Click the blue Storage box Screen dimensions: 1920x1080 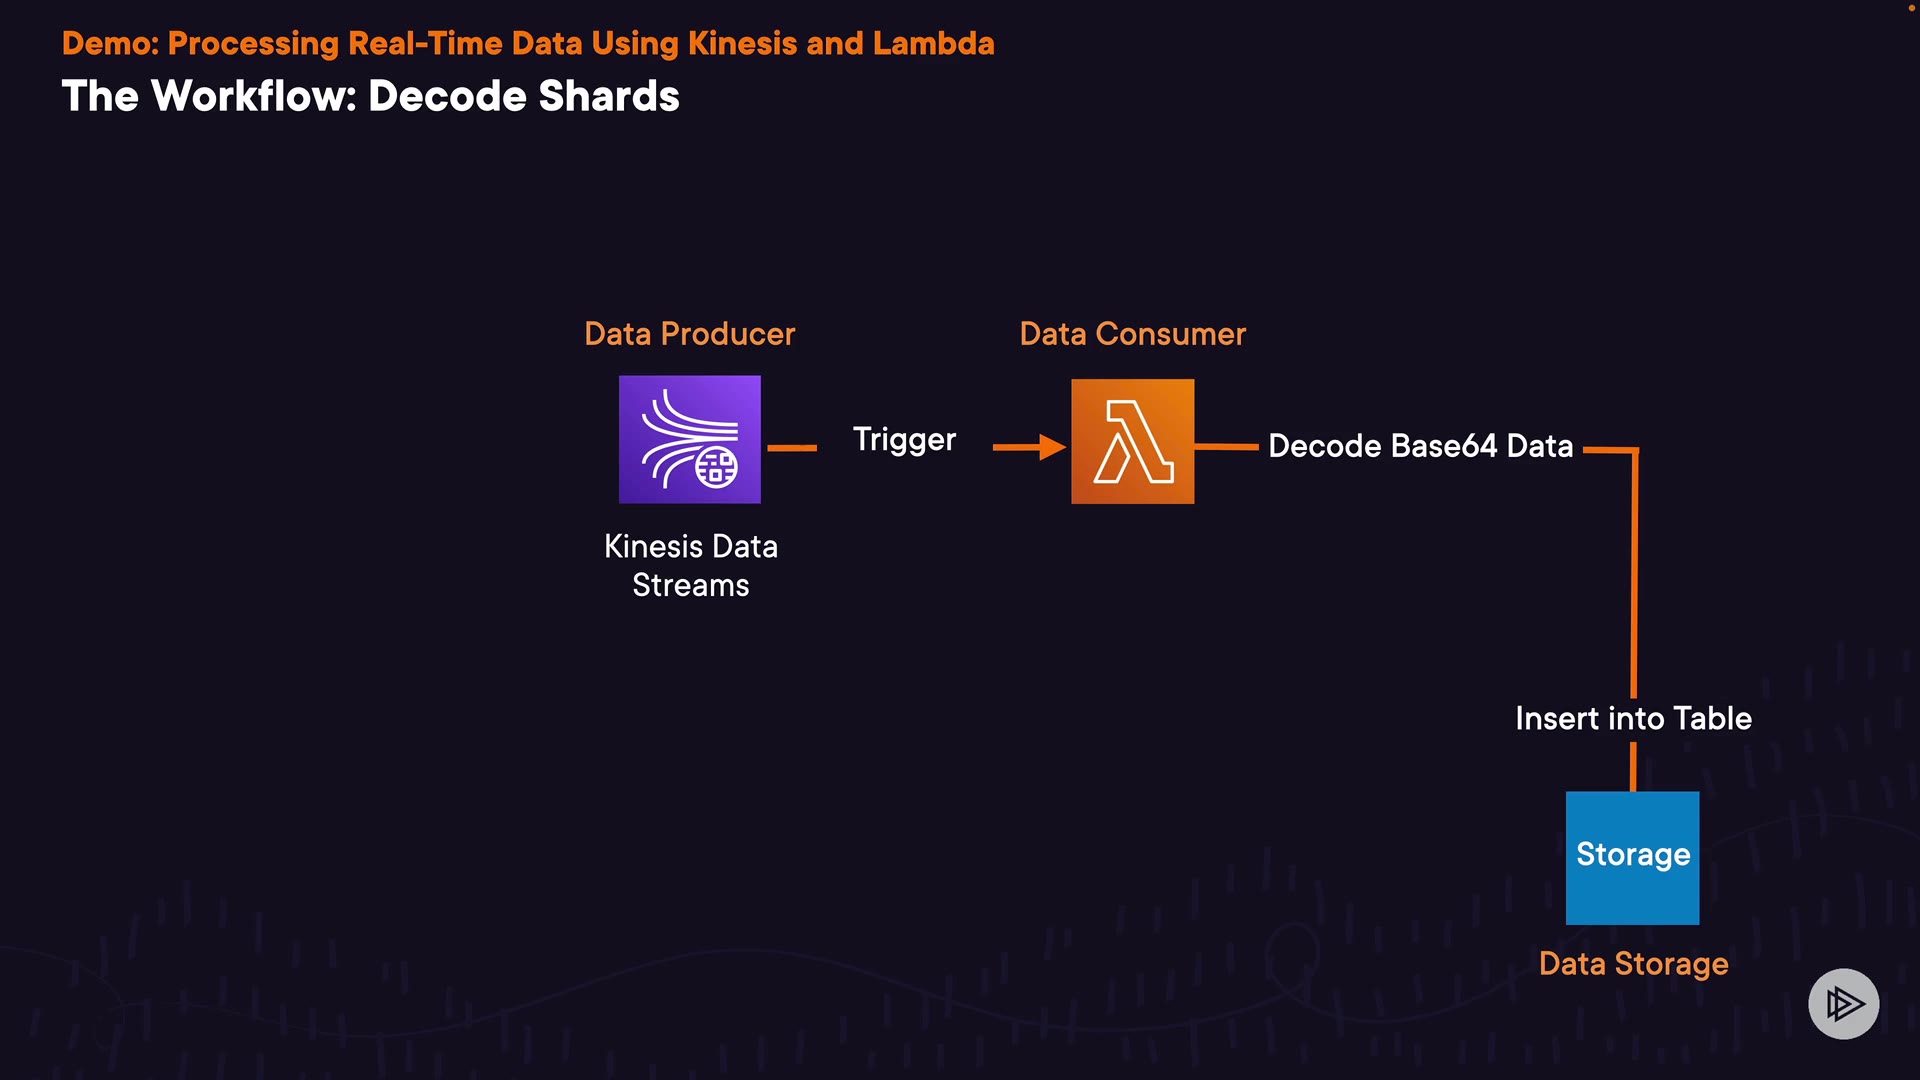tap(1632, 857)
